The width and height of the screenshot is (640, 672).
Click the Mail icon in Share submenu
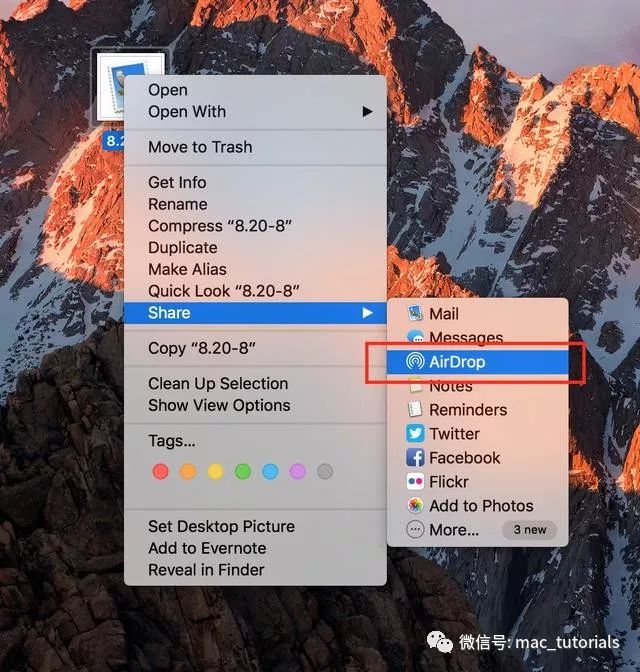coord(415,314)
